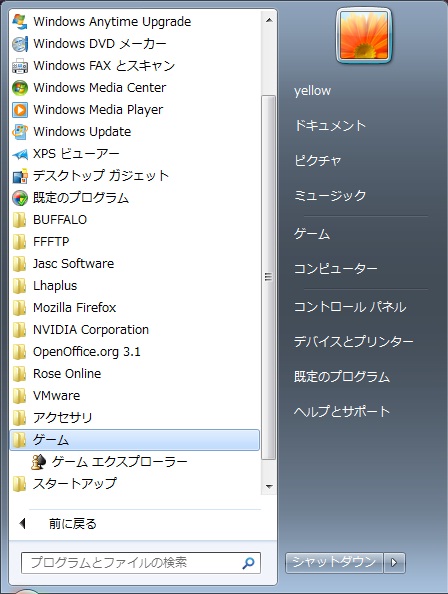Open コンピューター in right pane
Viewport: 448px width, 594px height.
pyautogui.click(x=336, y=269)
